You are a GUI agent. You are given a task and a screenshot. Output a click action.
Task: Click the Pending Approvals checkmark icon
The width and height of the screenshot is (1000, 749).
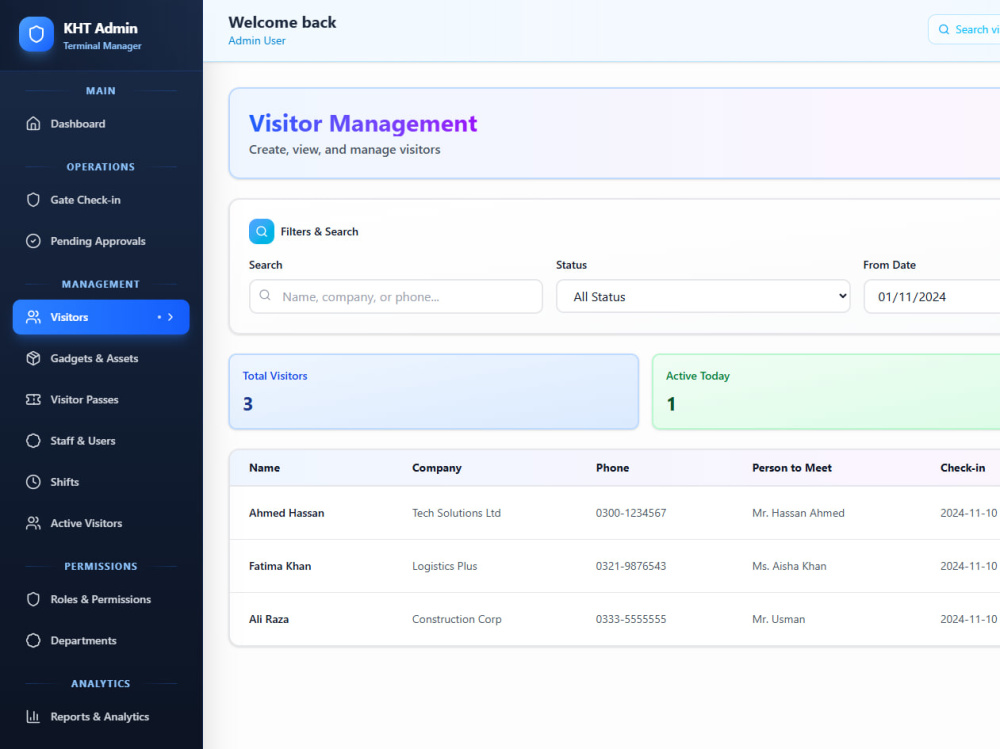pyautogui.click(x=33, y=241)
